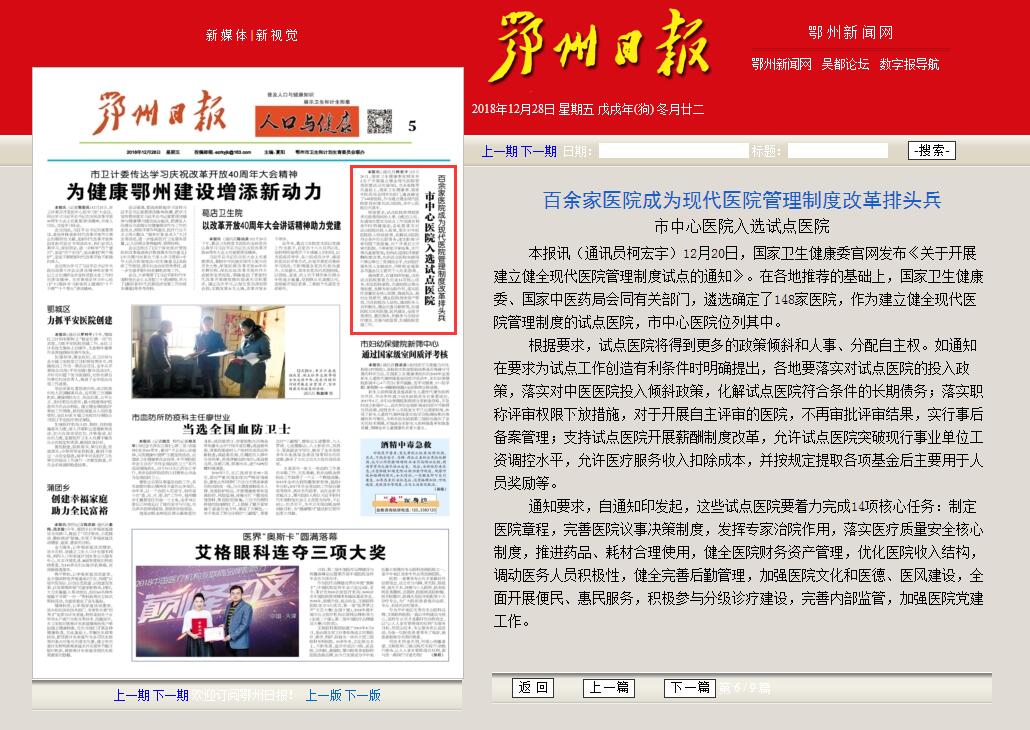This screenshot has width=1030, height=730.
Task: Click the article title 百余家医院成为现代医院管理制度改革排头兵
Action: click(742, 200)
